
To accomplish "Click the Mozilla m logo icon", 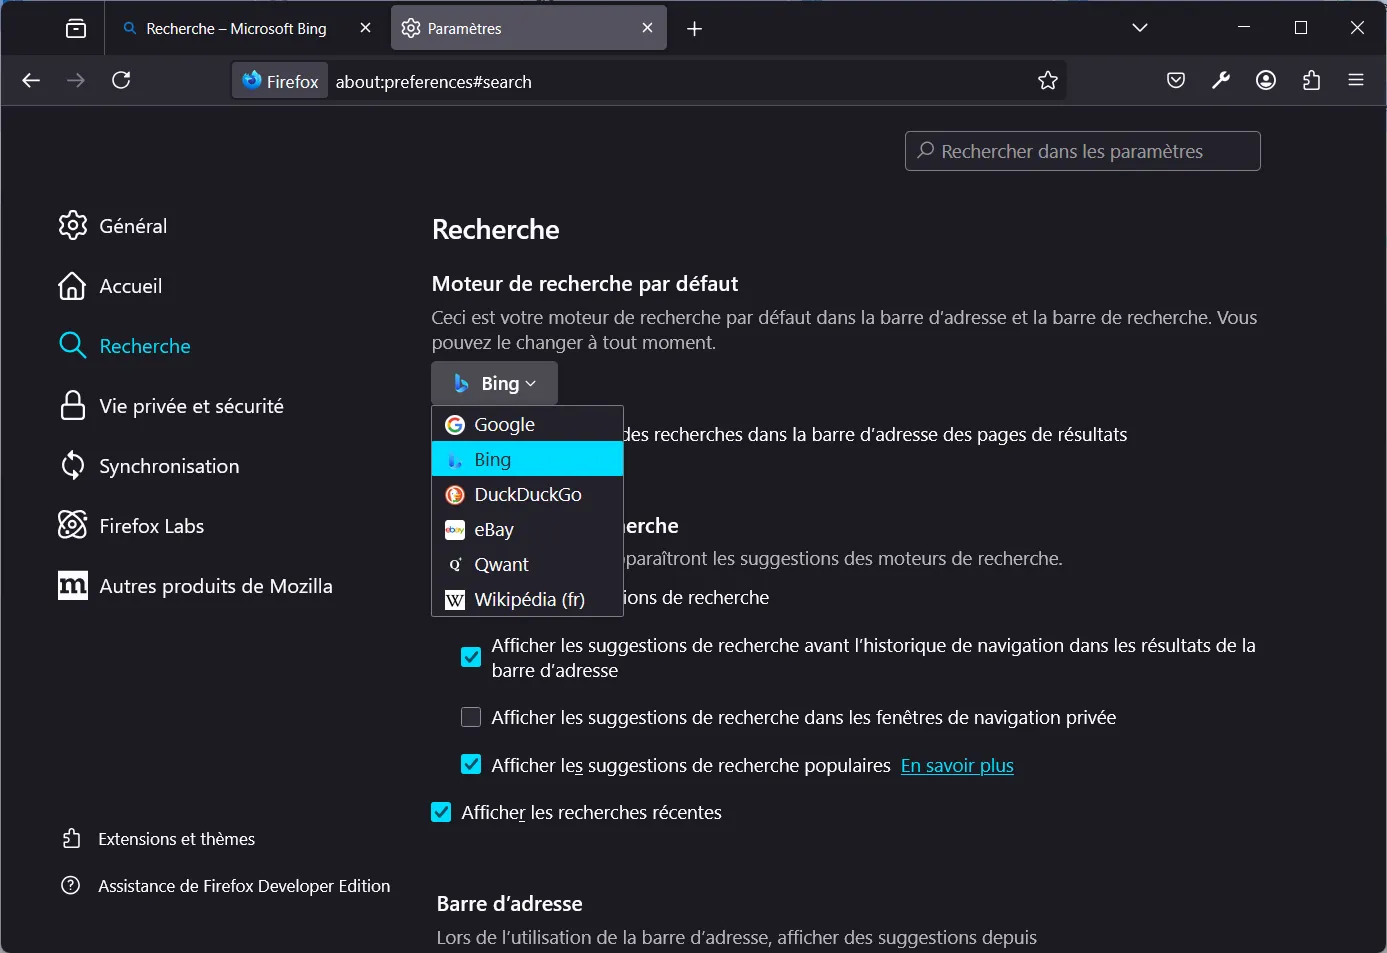I will pos(73,586).
